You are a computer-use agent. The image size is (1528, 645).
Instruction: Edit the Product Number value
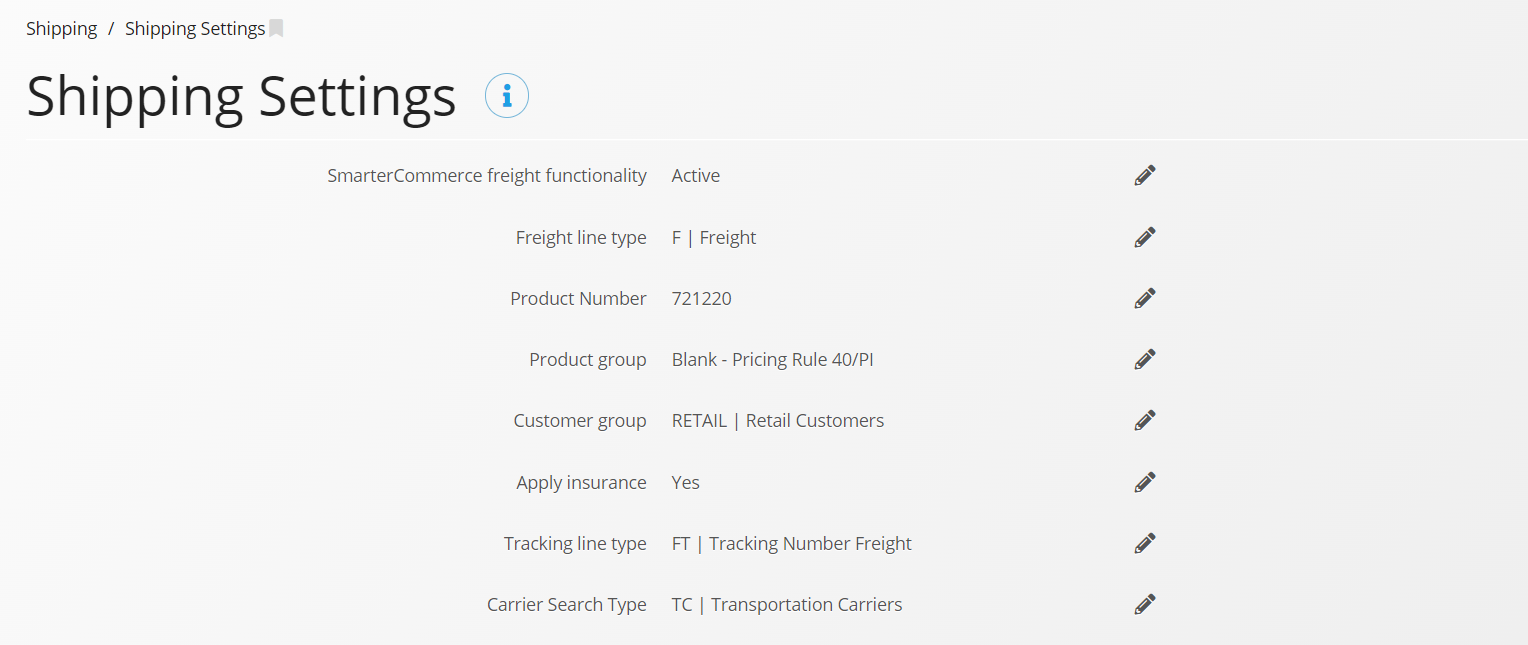(1145, 298)
